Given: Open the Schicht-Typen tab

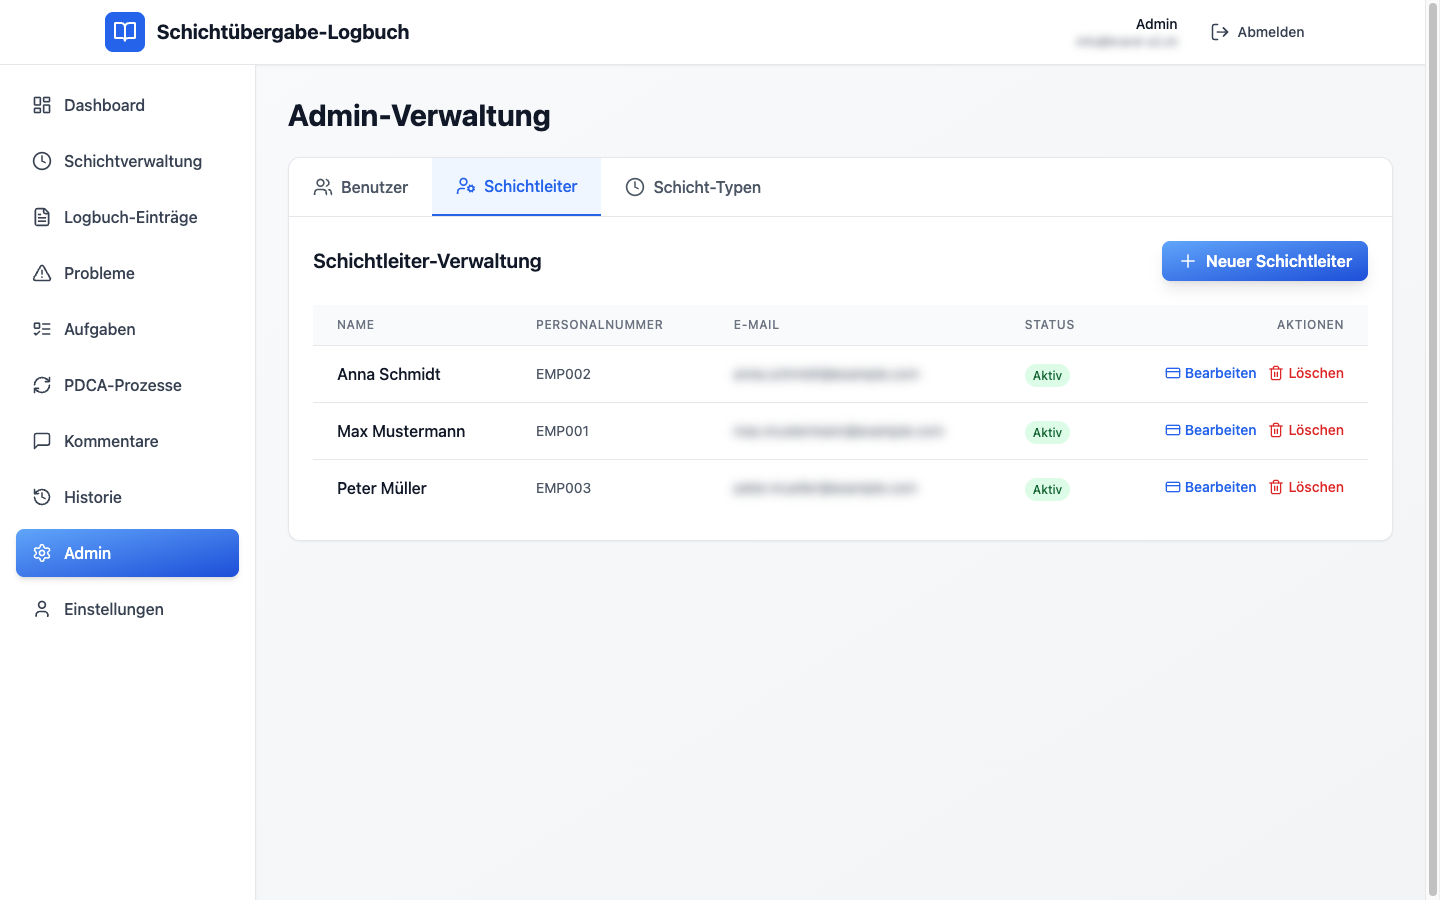Looking at the screenshot, I should 693,187.
